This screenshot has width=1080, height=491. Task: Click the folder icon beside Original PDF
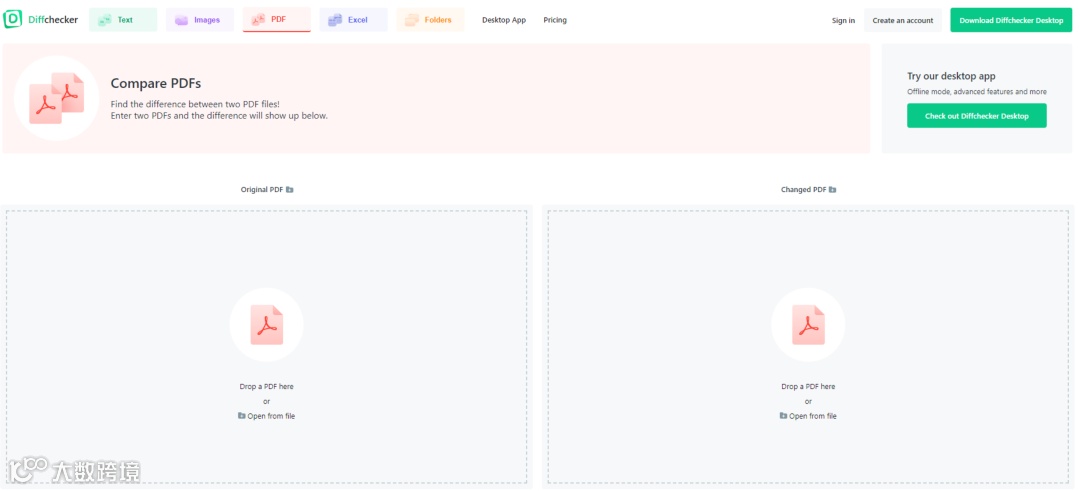[290, 189]
